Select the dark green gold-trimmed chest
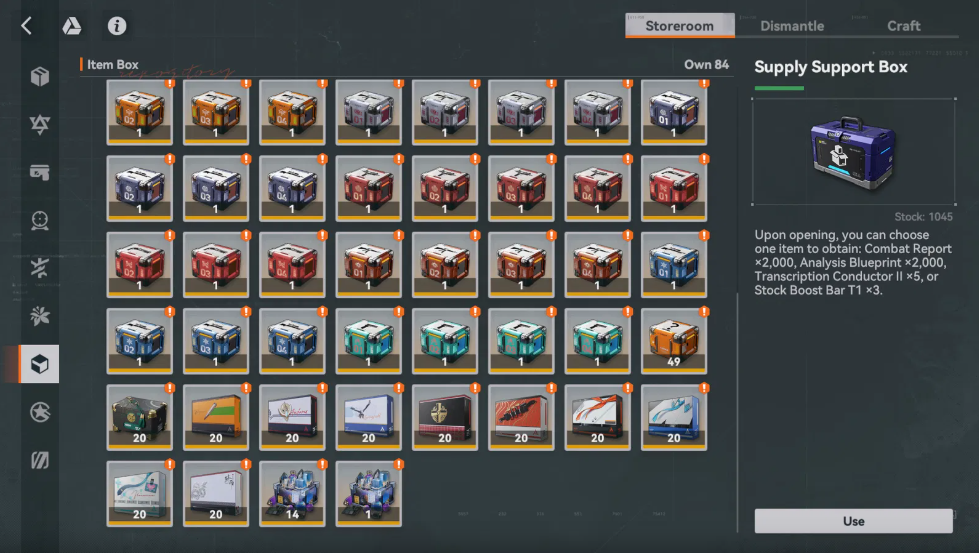 point(139,418)
